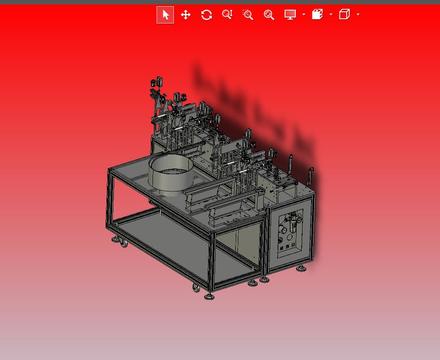Screen dimensions: 440x360
Task: Pick the Zoom area magnifier tool
Action: pyautogui.click(x=248, y=15)
